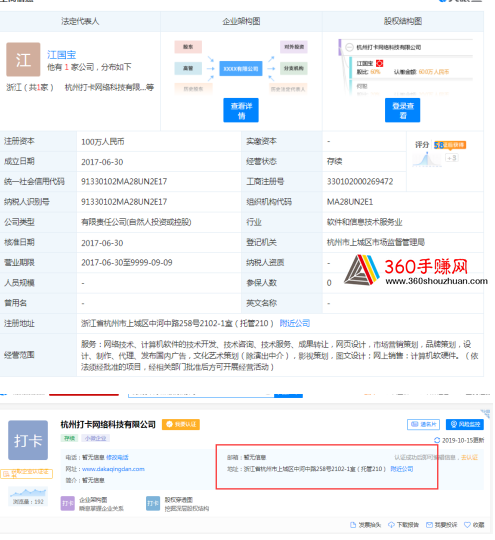Click the 100万人民币 registered capital value

103,142
